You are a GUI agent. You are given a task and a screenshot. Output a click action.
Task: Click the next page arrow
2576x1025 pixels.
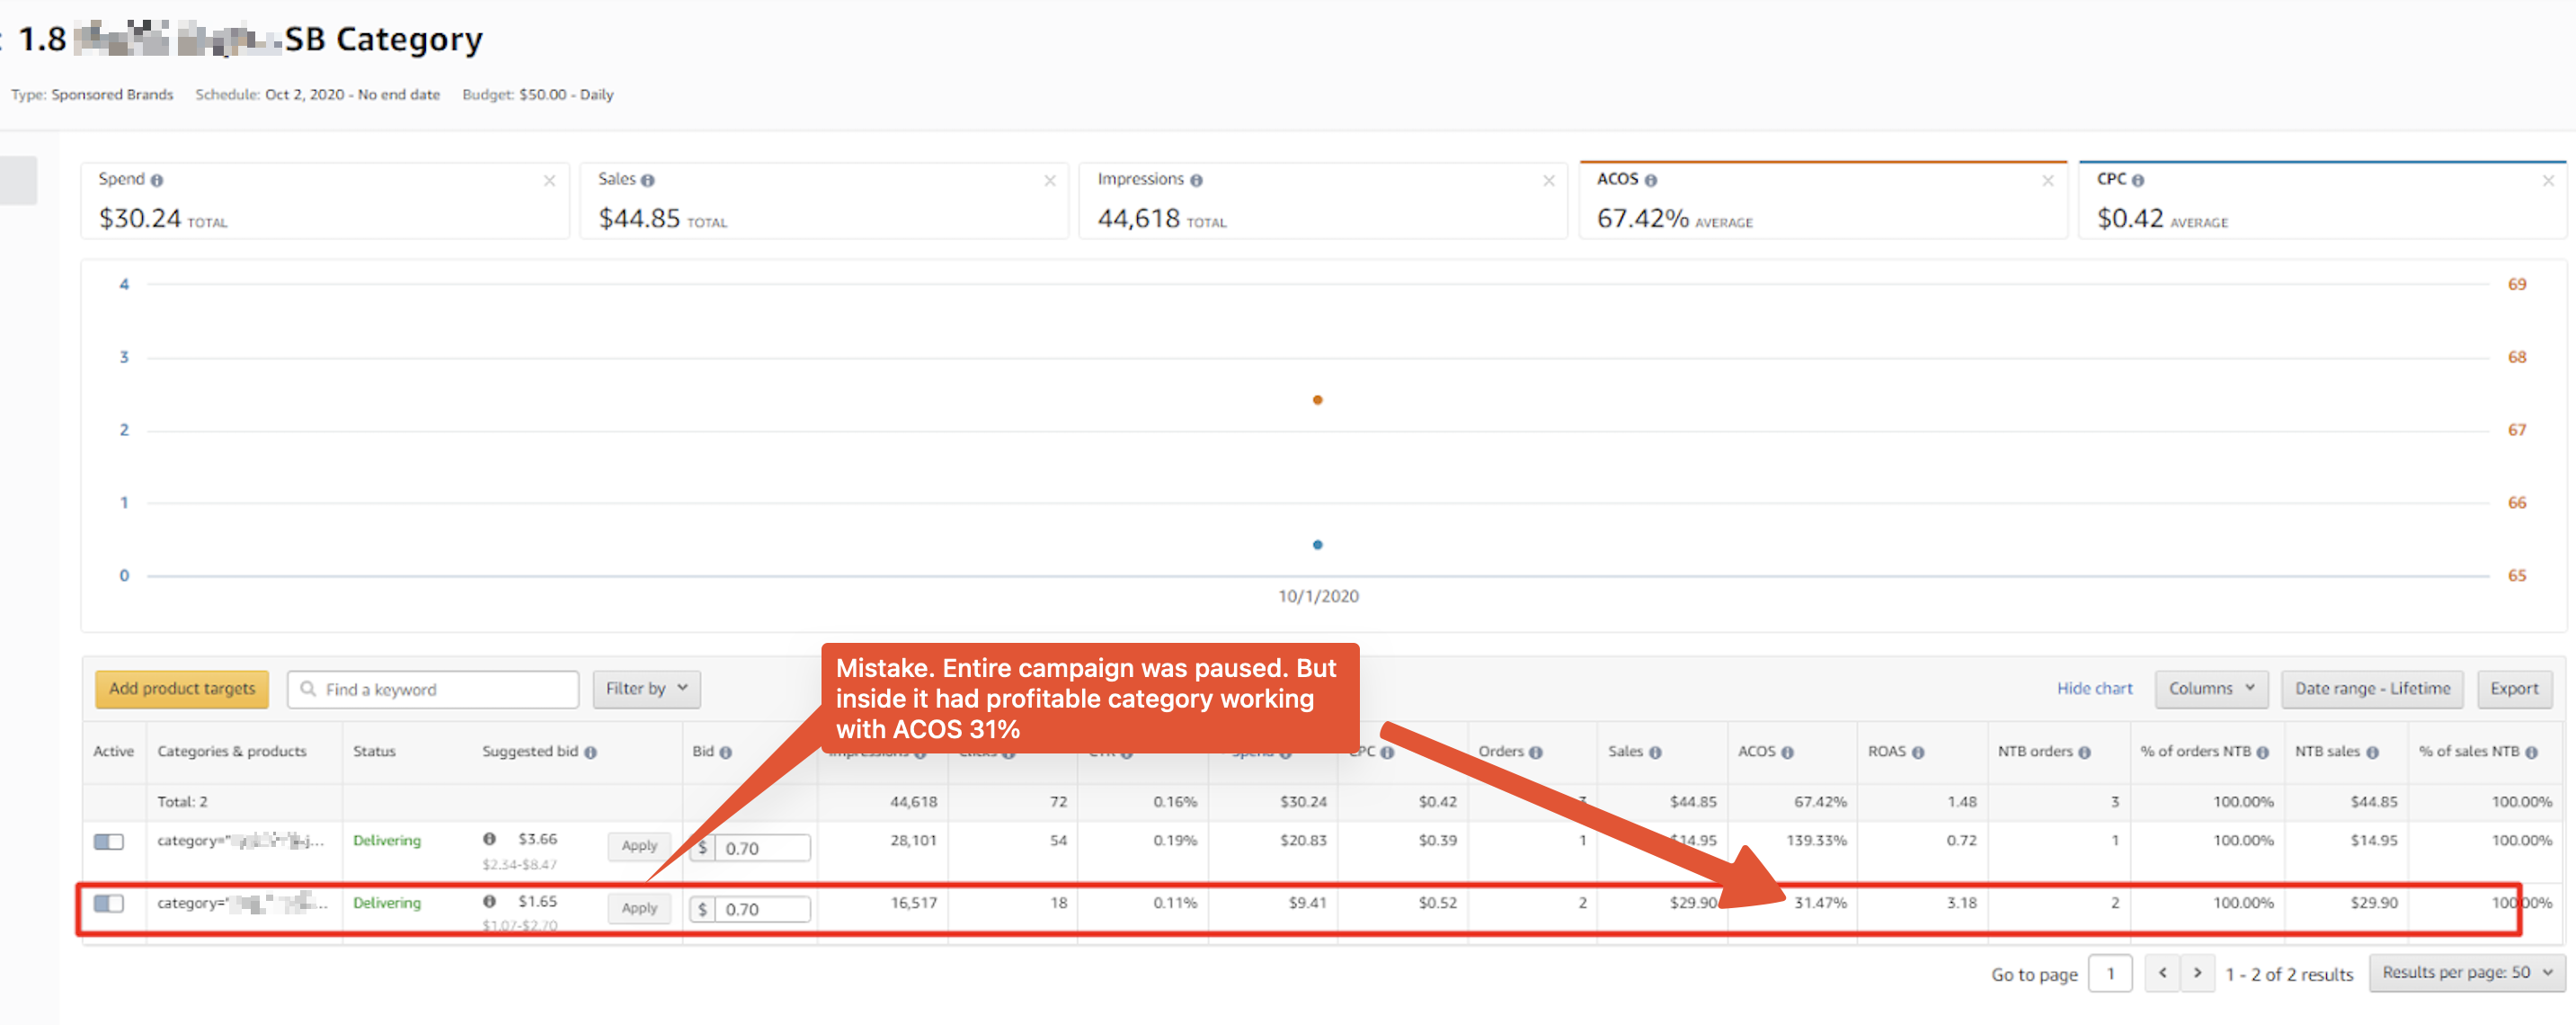(x=2197, y=973)
